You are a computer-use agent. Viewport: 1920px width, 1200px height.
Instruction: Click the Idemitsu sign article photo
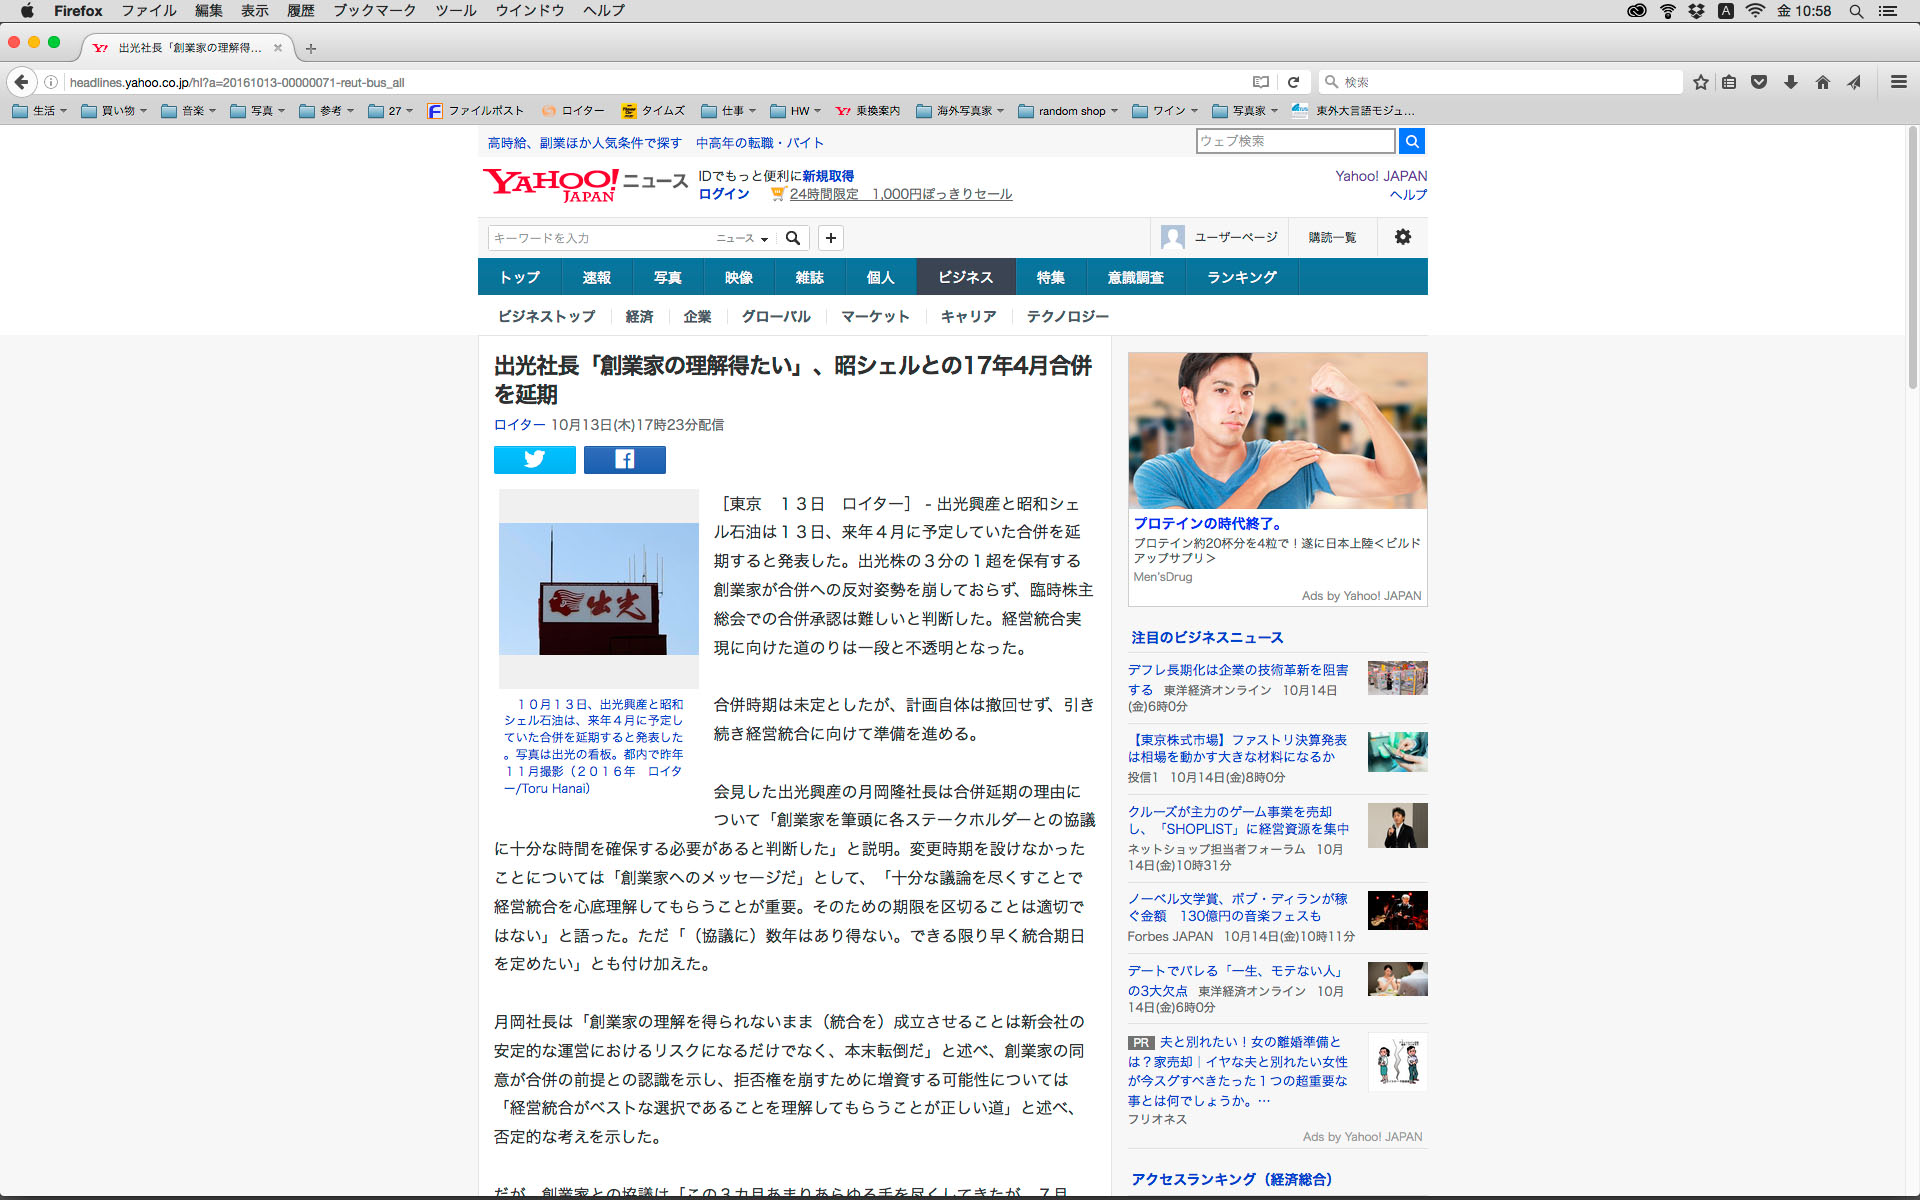tap(598, 589)
